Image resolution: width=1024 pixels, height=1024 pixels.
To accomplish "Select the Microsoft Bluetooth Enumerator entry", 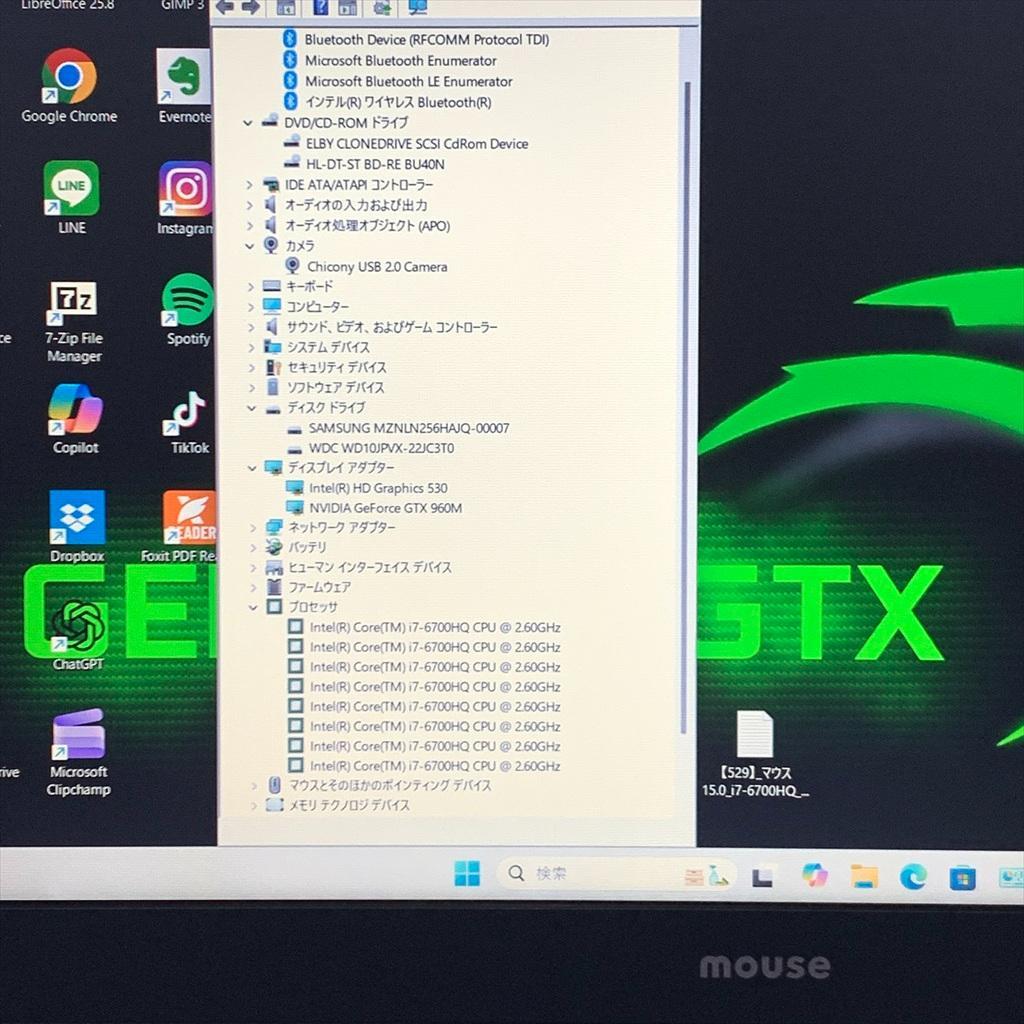I will coord(399,60).
